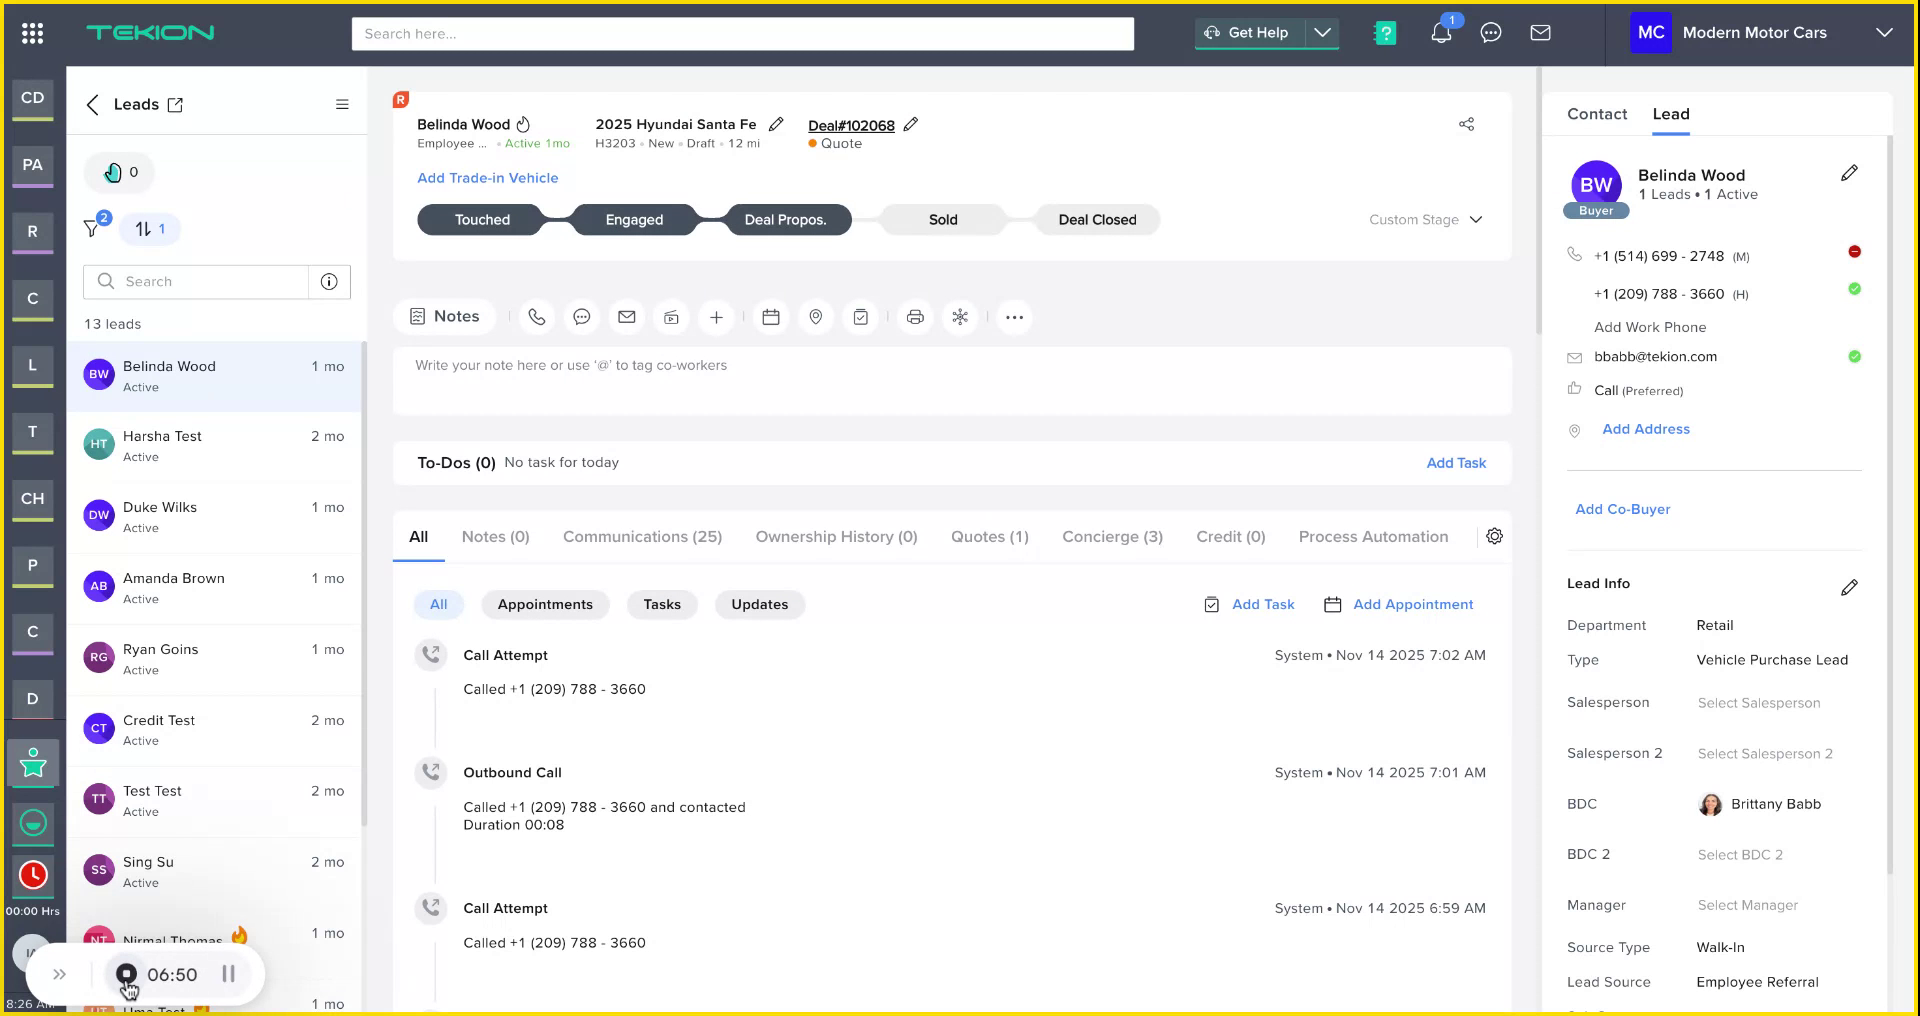The height and width of the screenshot is (1016, 1920).
Task: Expand the Modern Motor Cars account dropdown
Action: (x=1884, y=32)
